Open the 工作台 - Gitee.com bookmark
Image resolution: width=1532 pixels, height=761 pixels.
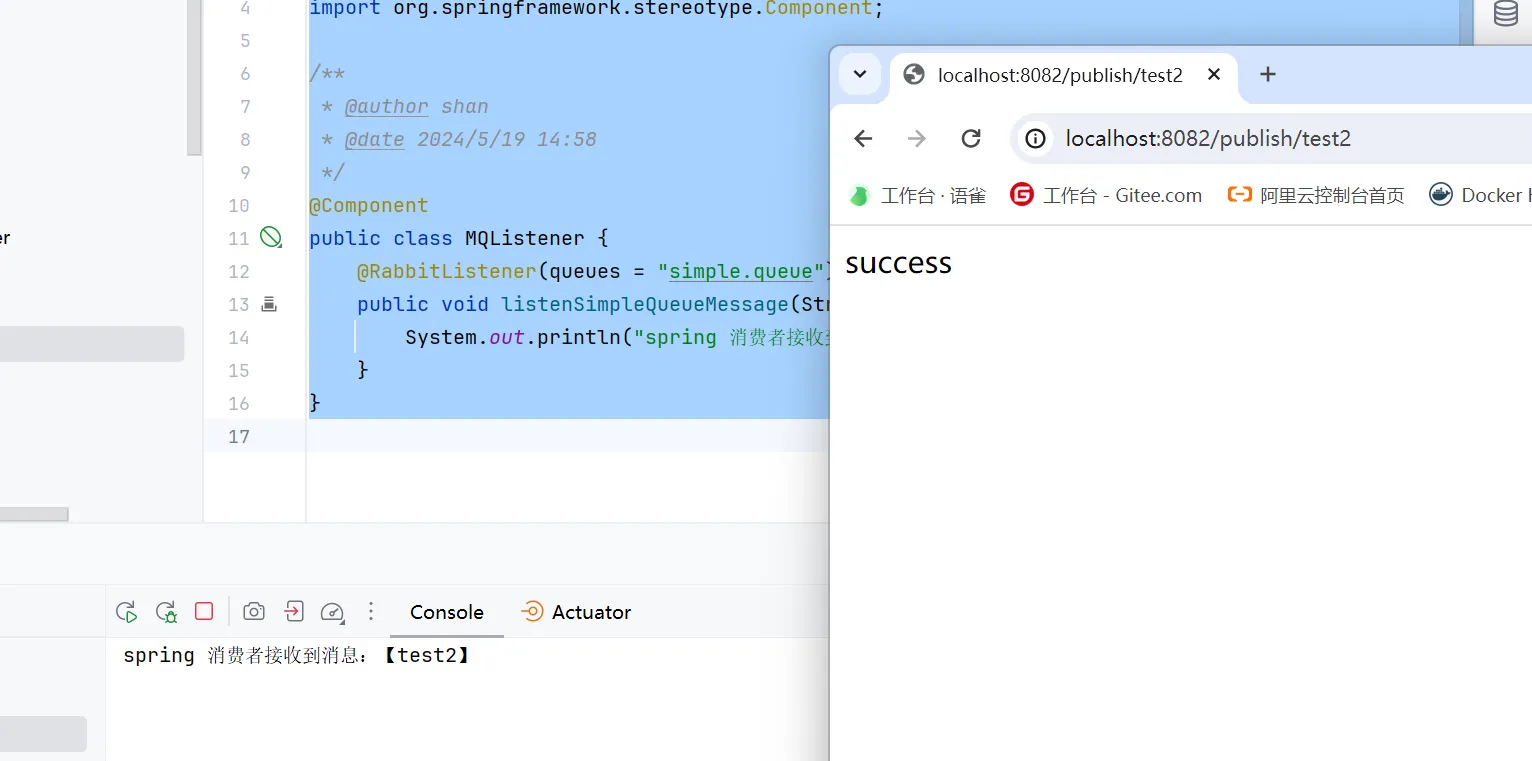(x=1106, y=195)
